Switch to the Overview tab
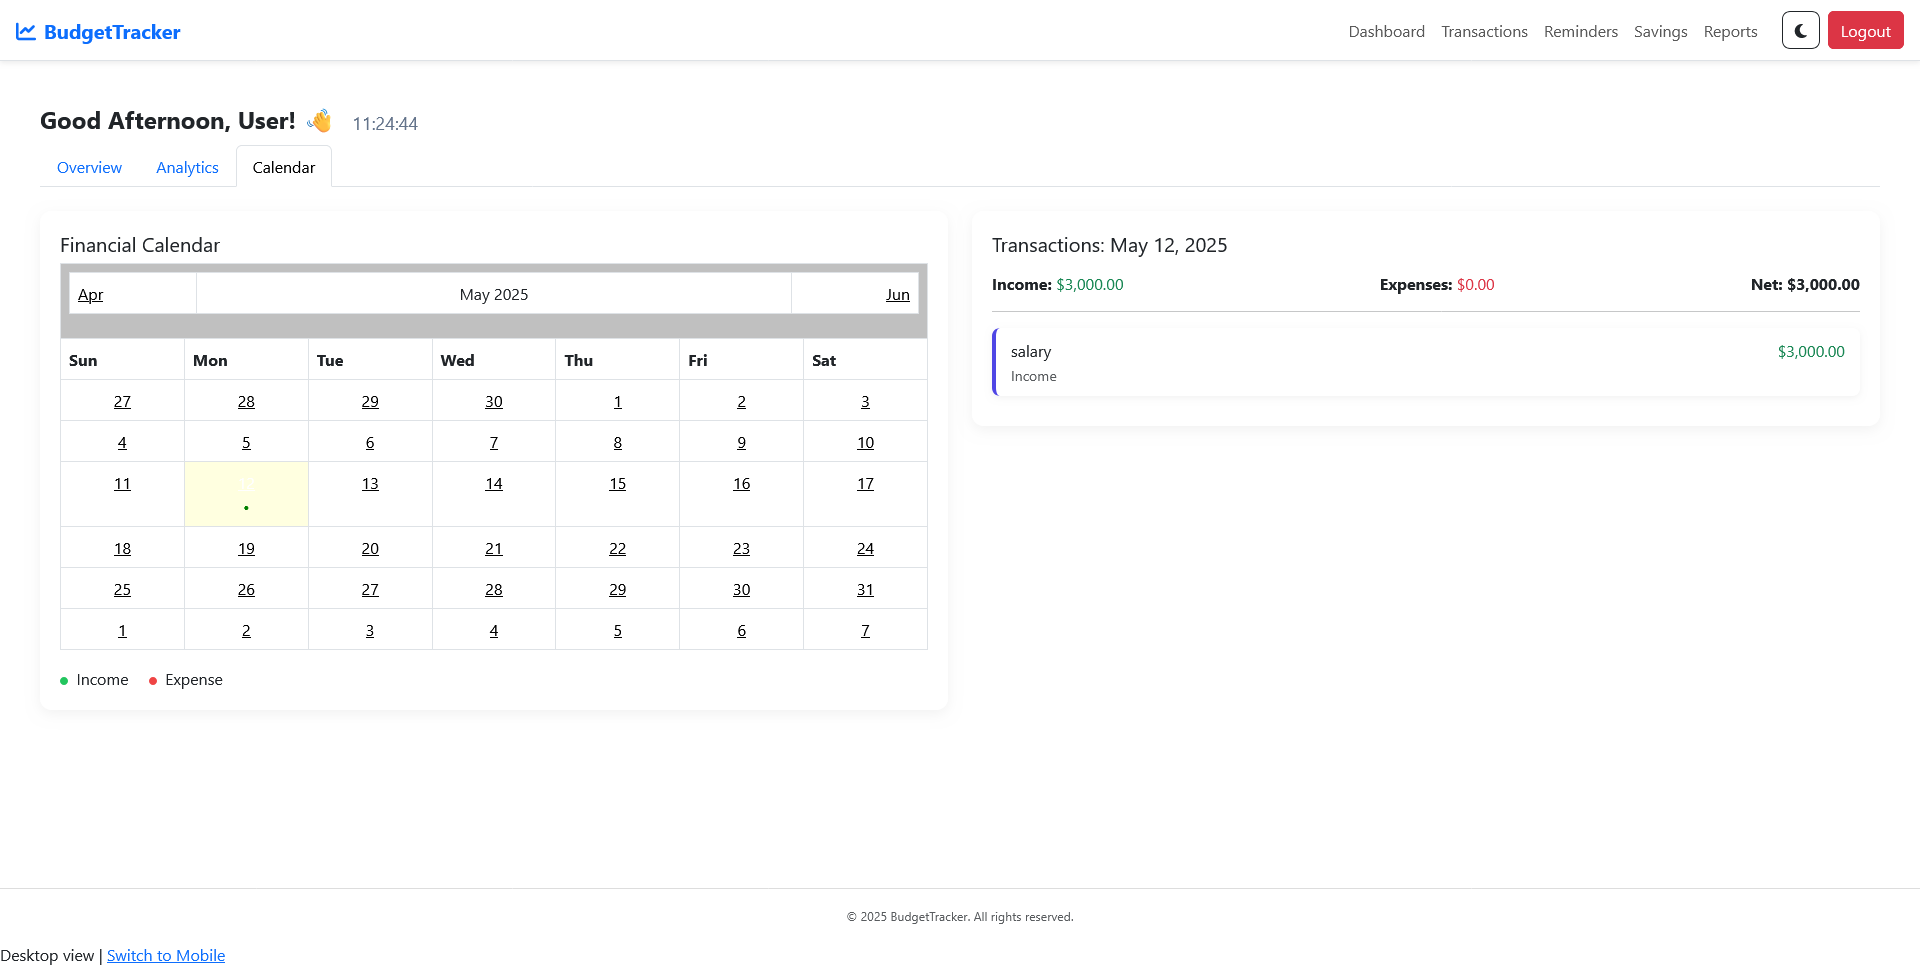The height and width of the screenshot is (966, 1920). point(89,168)
